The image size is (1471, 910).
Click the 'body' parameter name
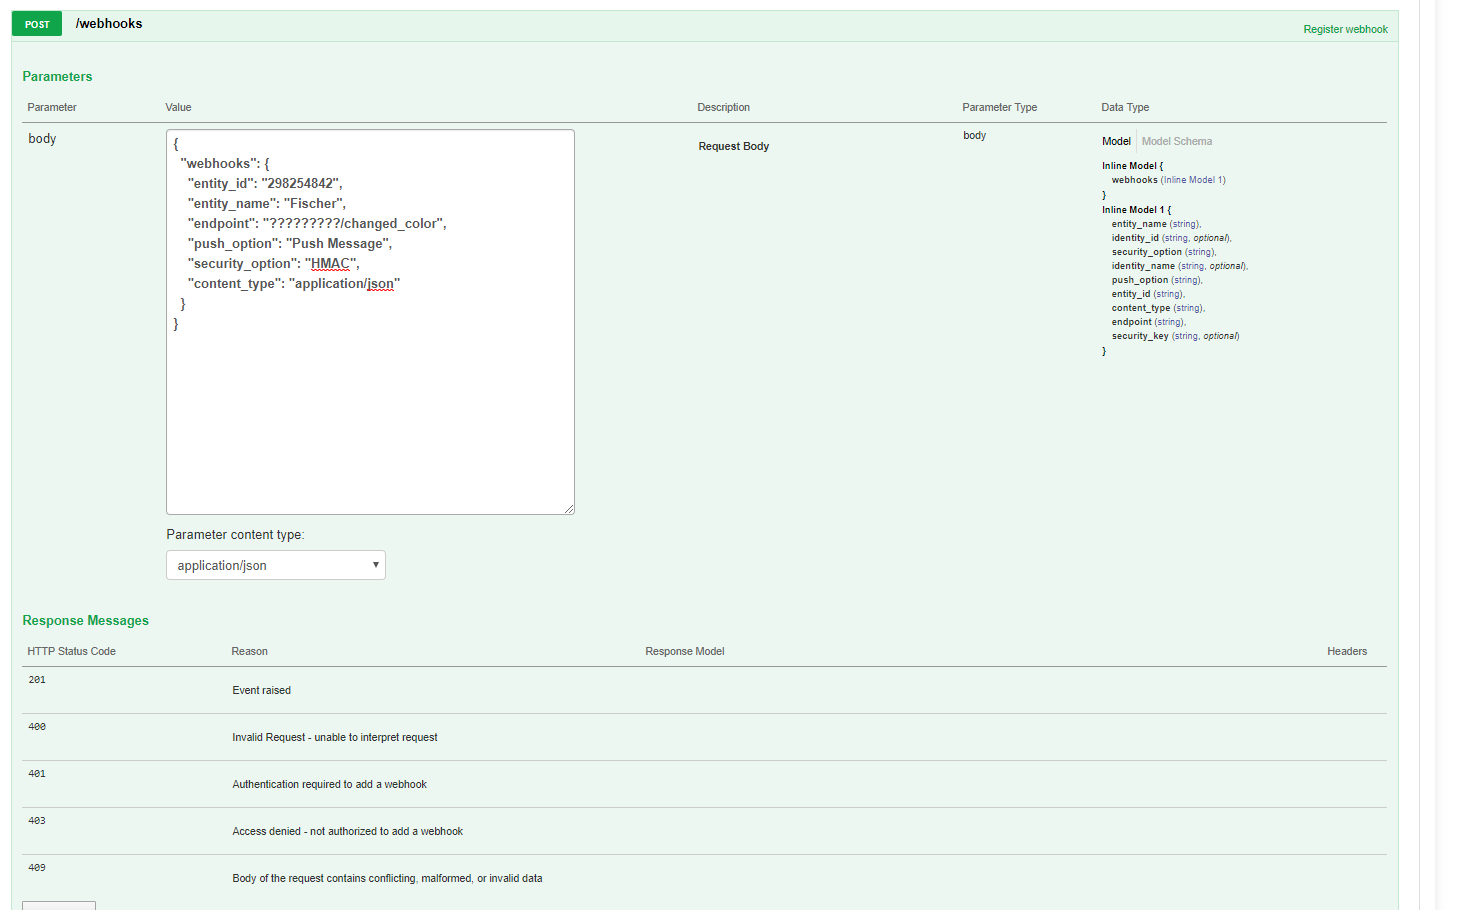point(42,139)
